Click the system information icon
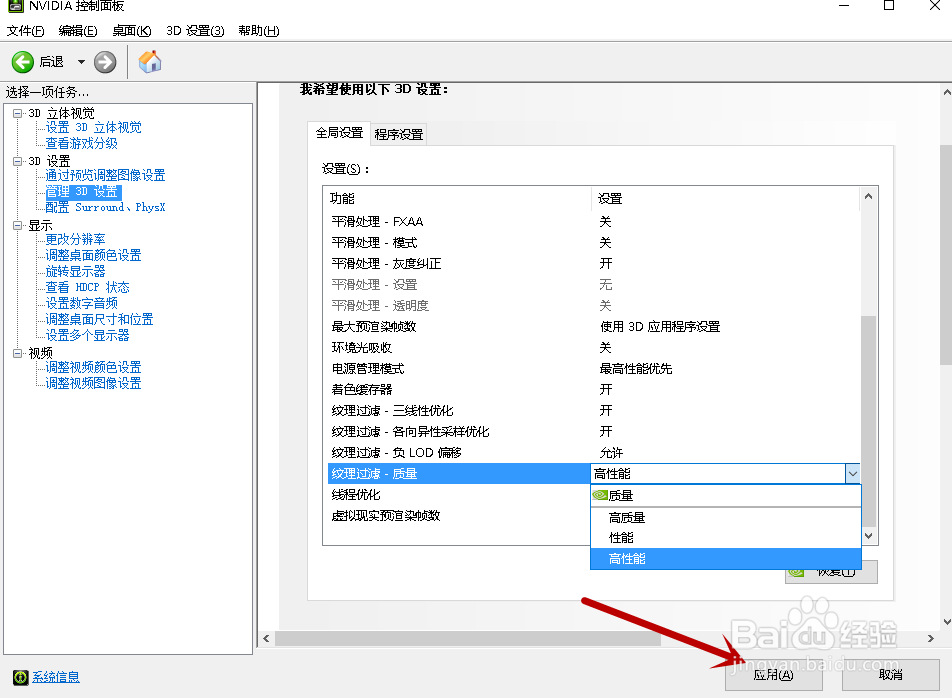The height and width of the screenshot is (698, 952). point(21,677)
